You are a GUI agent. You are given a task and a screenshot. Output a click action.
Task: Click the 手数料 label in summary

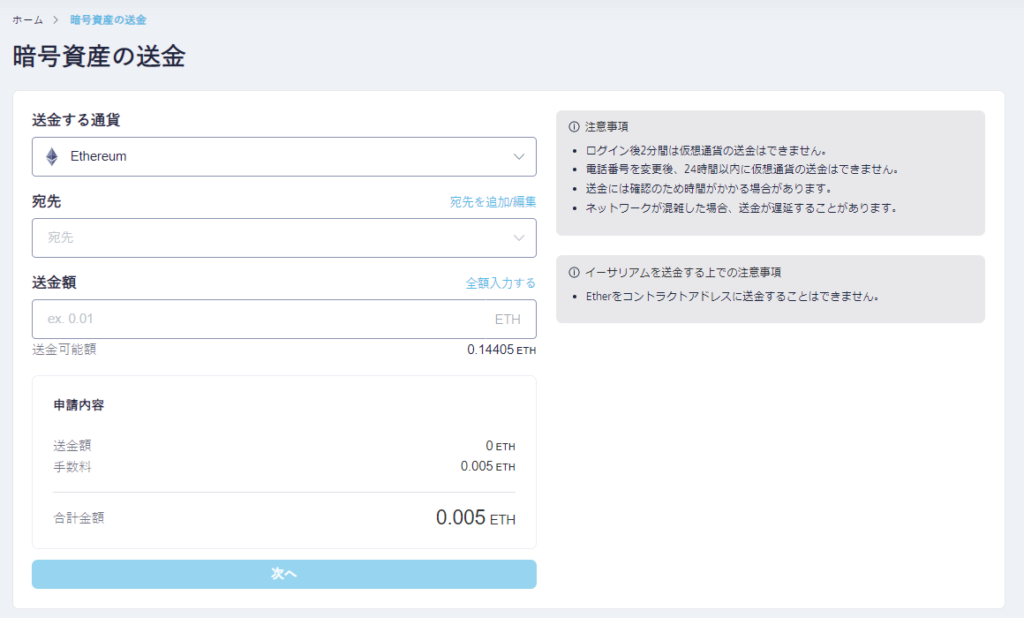pos(72,467)
